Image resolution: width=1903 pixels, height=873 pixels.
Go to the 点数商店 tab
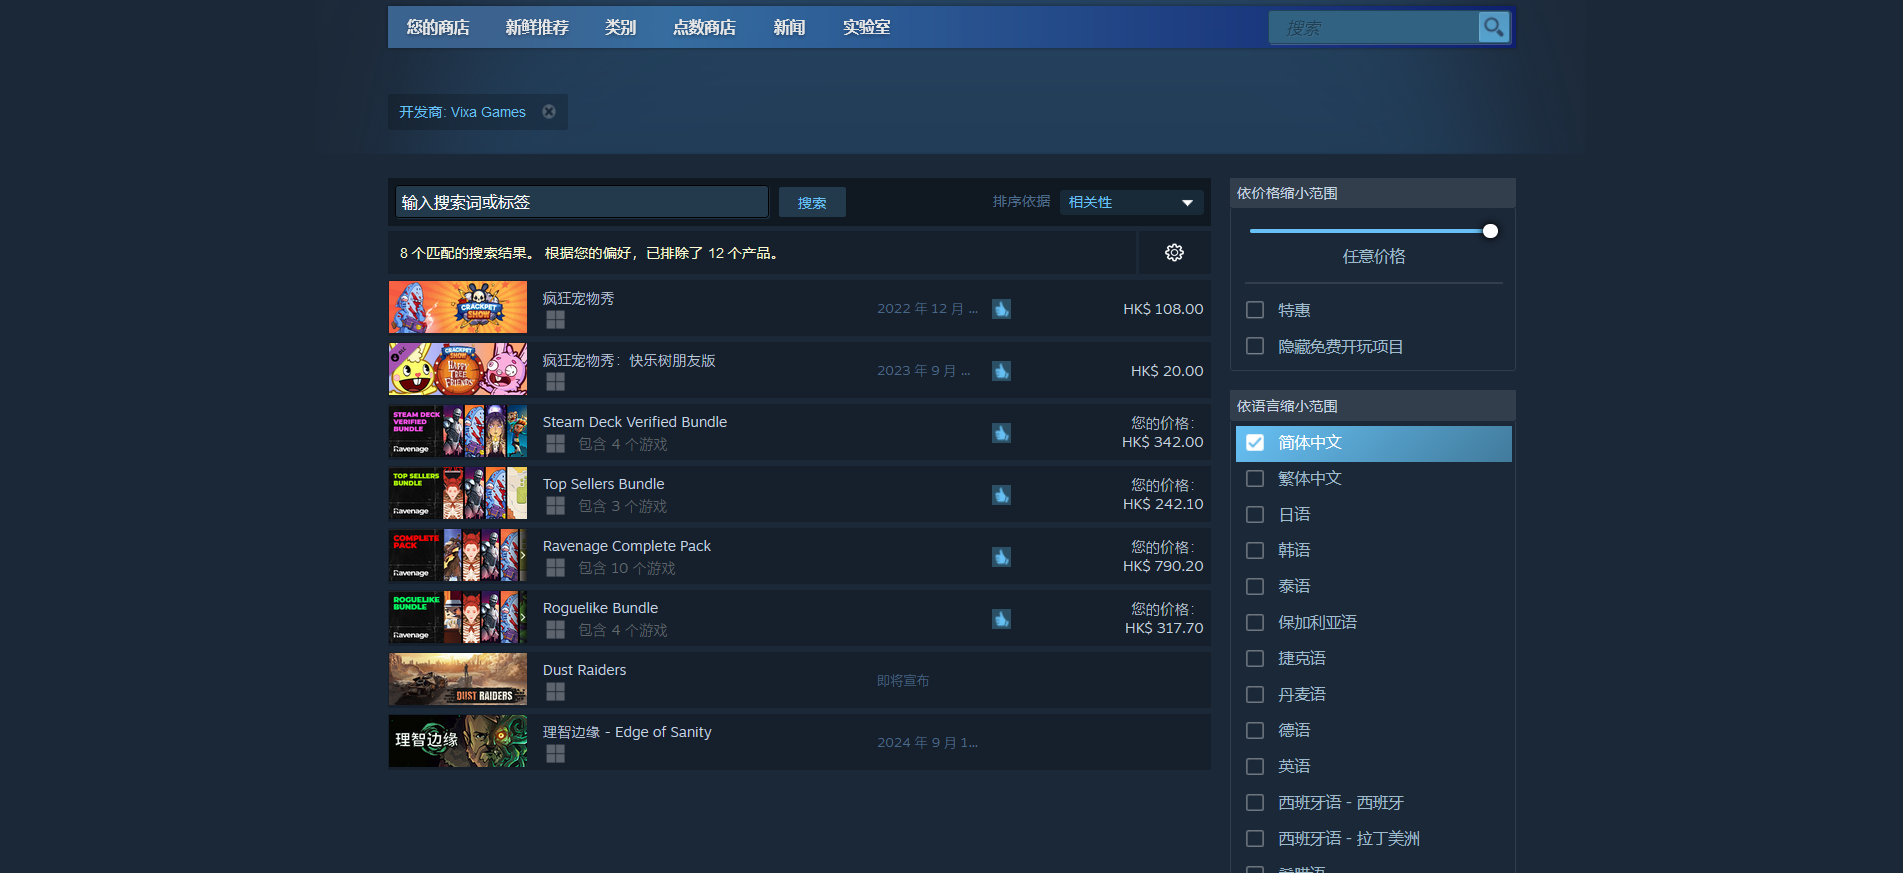[704, 27]
